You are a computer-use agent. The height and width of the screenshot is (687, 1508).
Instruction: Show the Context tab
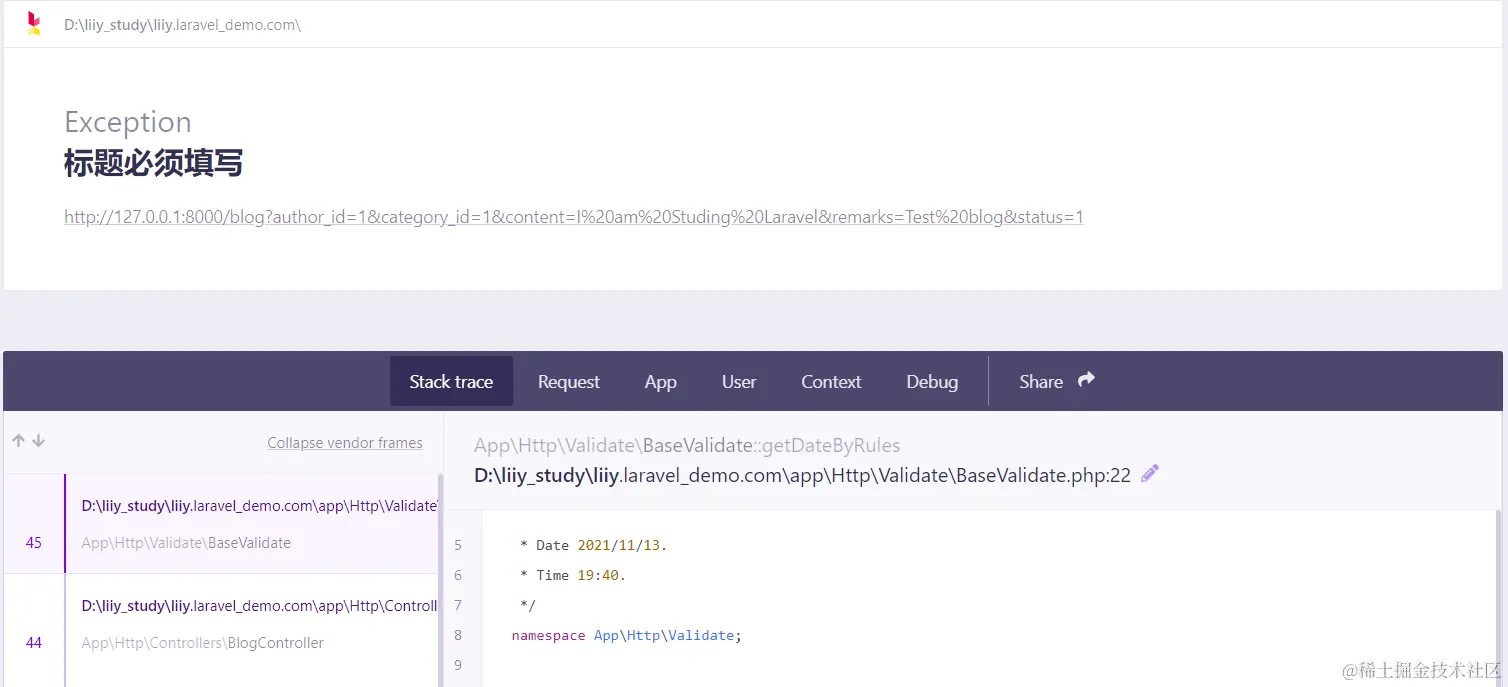click(x=831, y=381)
